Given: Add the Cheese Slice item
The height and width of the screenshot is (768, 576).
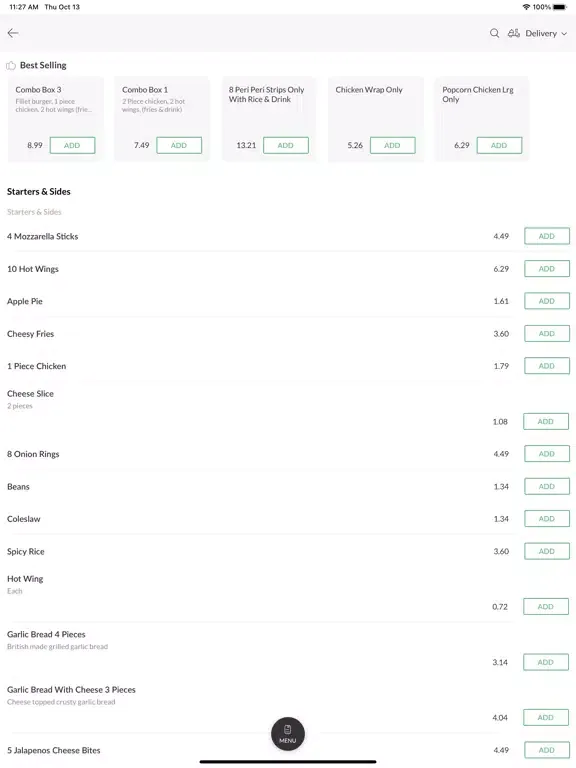Looking at the screenshot, I should pyautogui.click(x=546, y=422).
